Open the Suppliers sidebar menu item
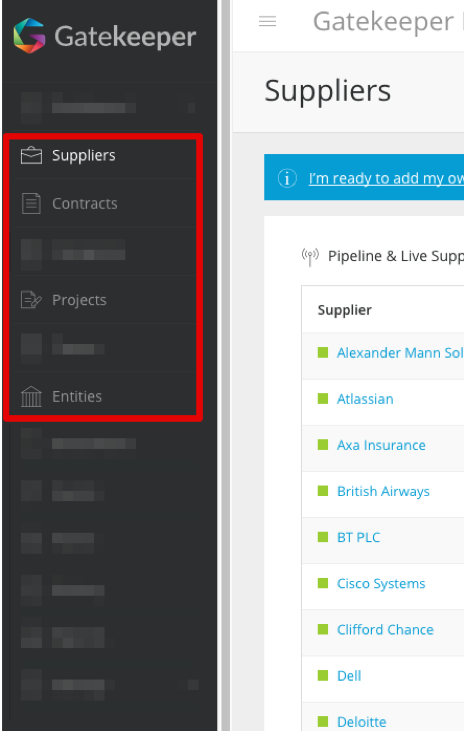This screenshot has height=731, width=464. [x=104, y=155]
